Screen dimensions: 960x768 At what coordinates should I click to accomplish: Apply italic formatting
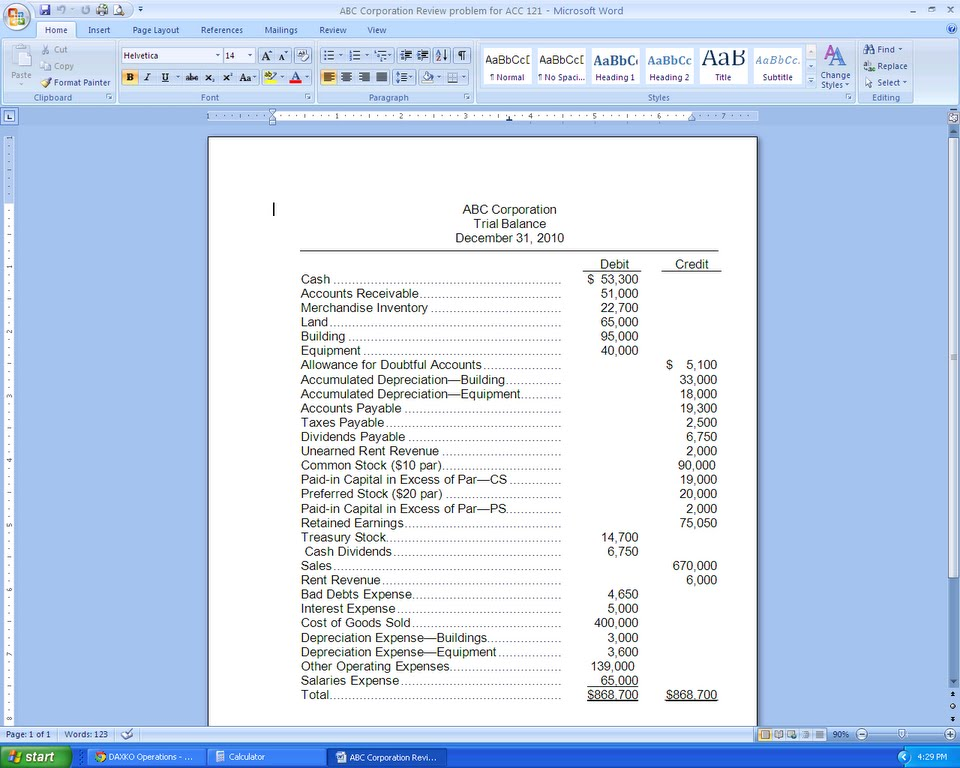click(146, 77)
